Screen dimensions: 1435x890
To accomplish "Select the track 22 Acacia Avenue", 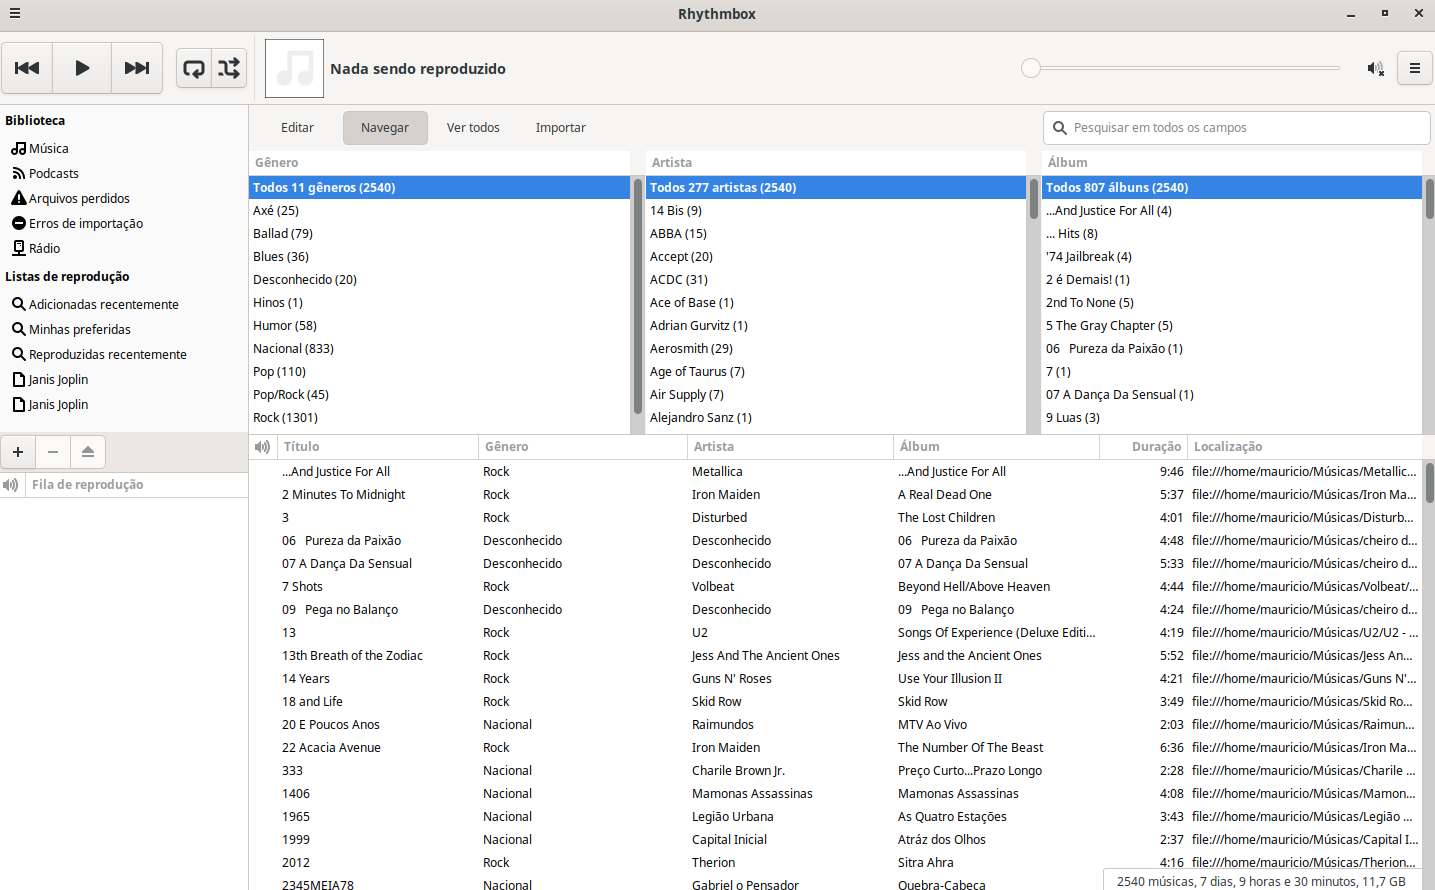I will coord(835,747).
